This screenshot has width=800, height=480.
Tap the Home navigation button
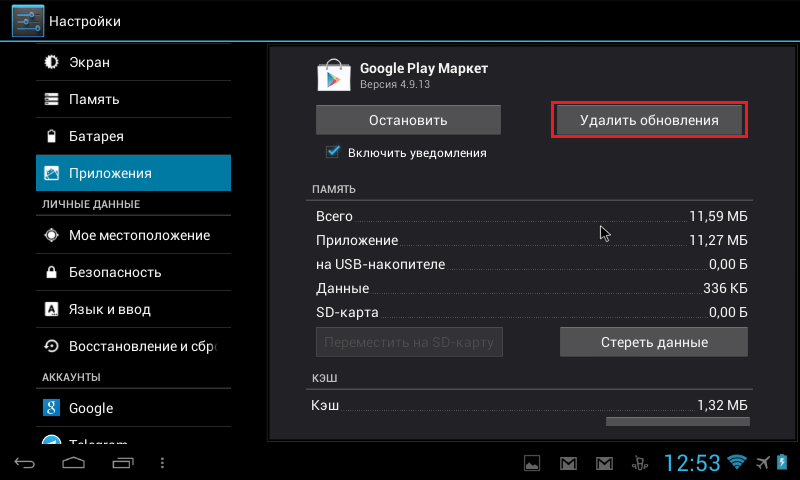pos(73,463)
